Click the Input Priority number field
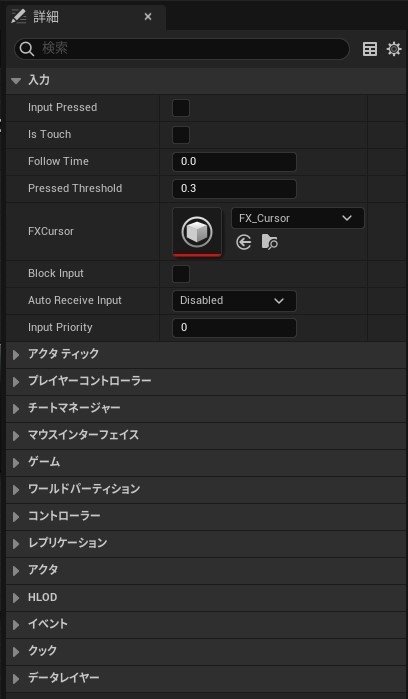 tap(234, 328)
